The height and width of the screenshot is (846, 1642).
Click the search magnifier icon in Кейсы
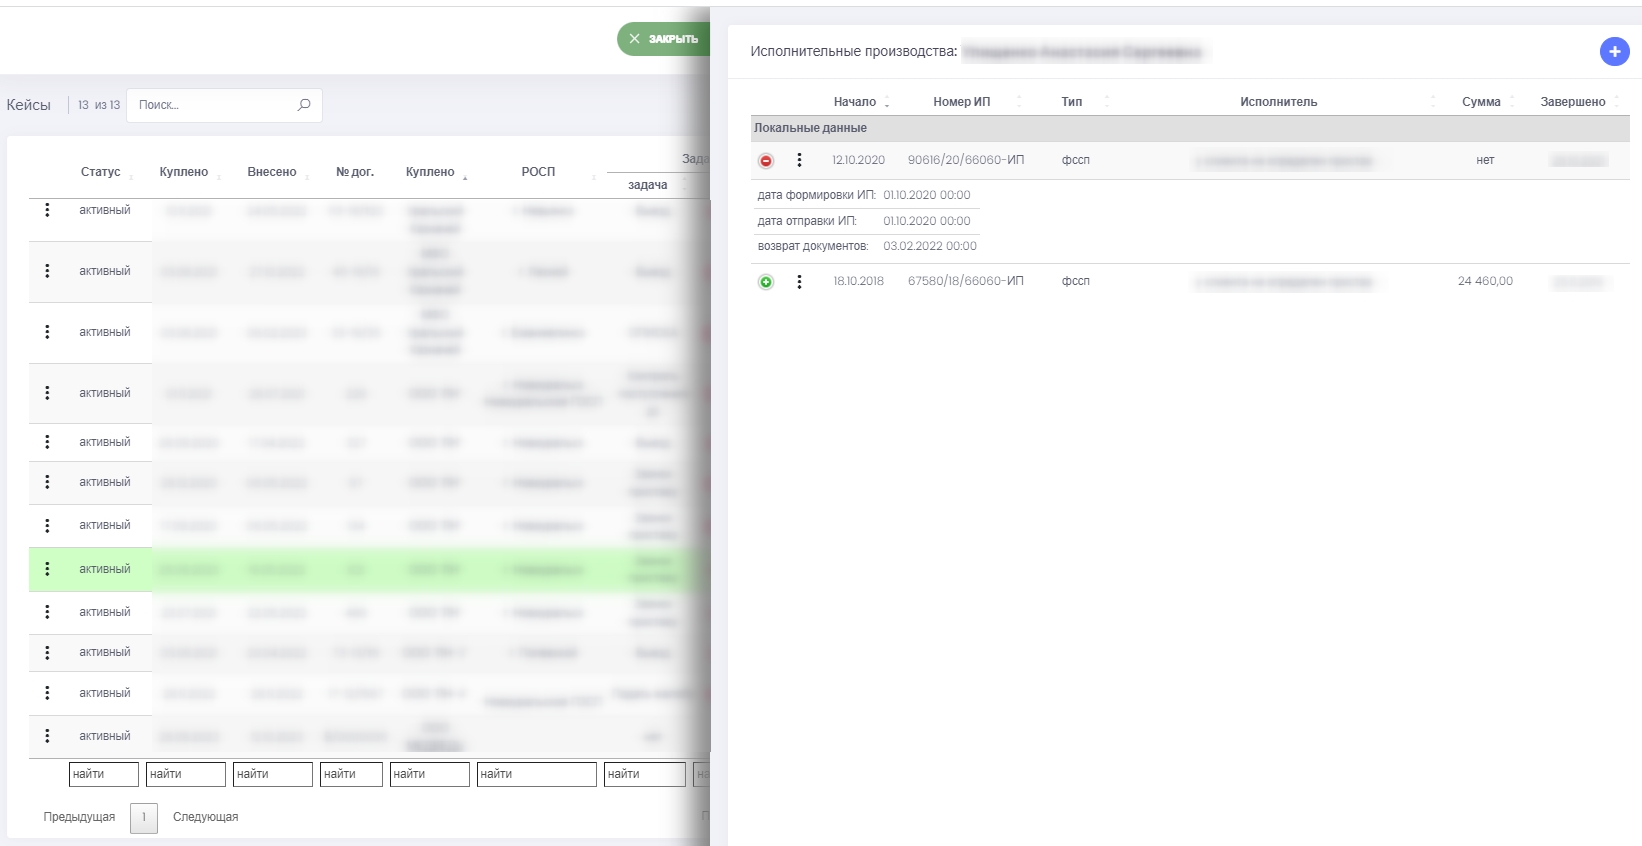click(304, 105)
